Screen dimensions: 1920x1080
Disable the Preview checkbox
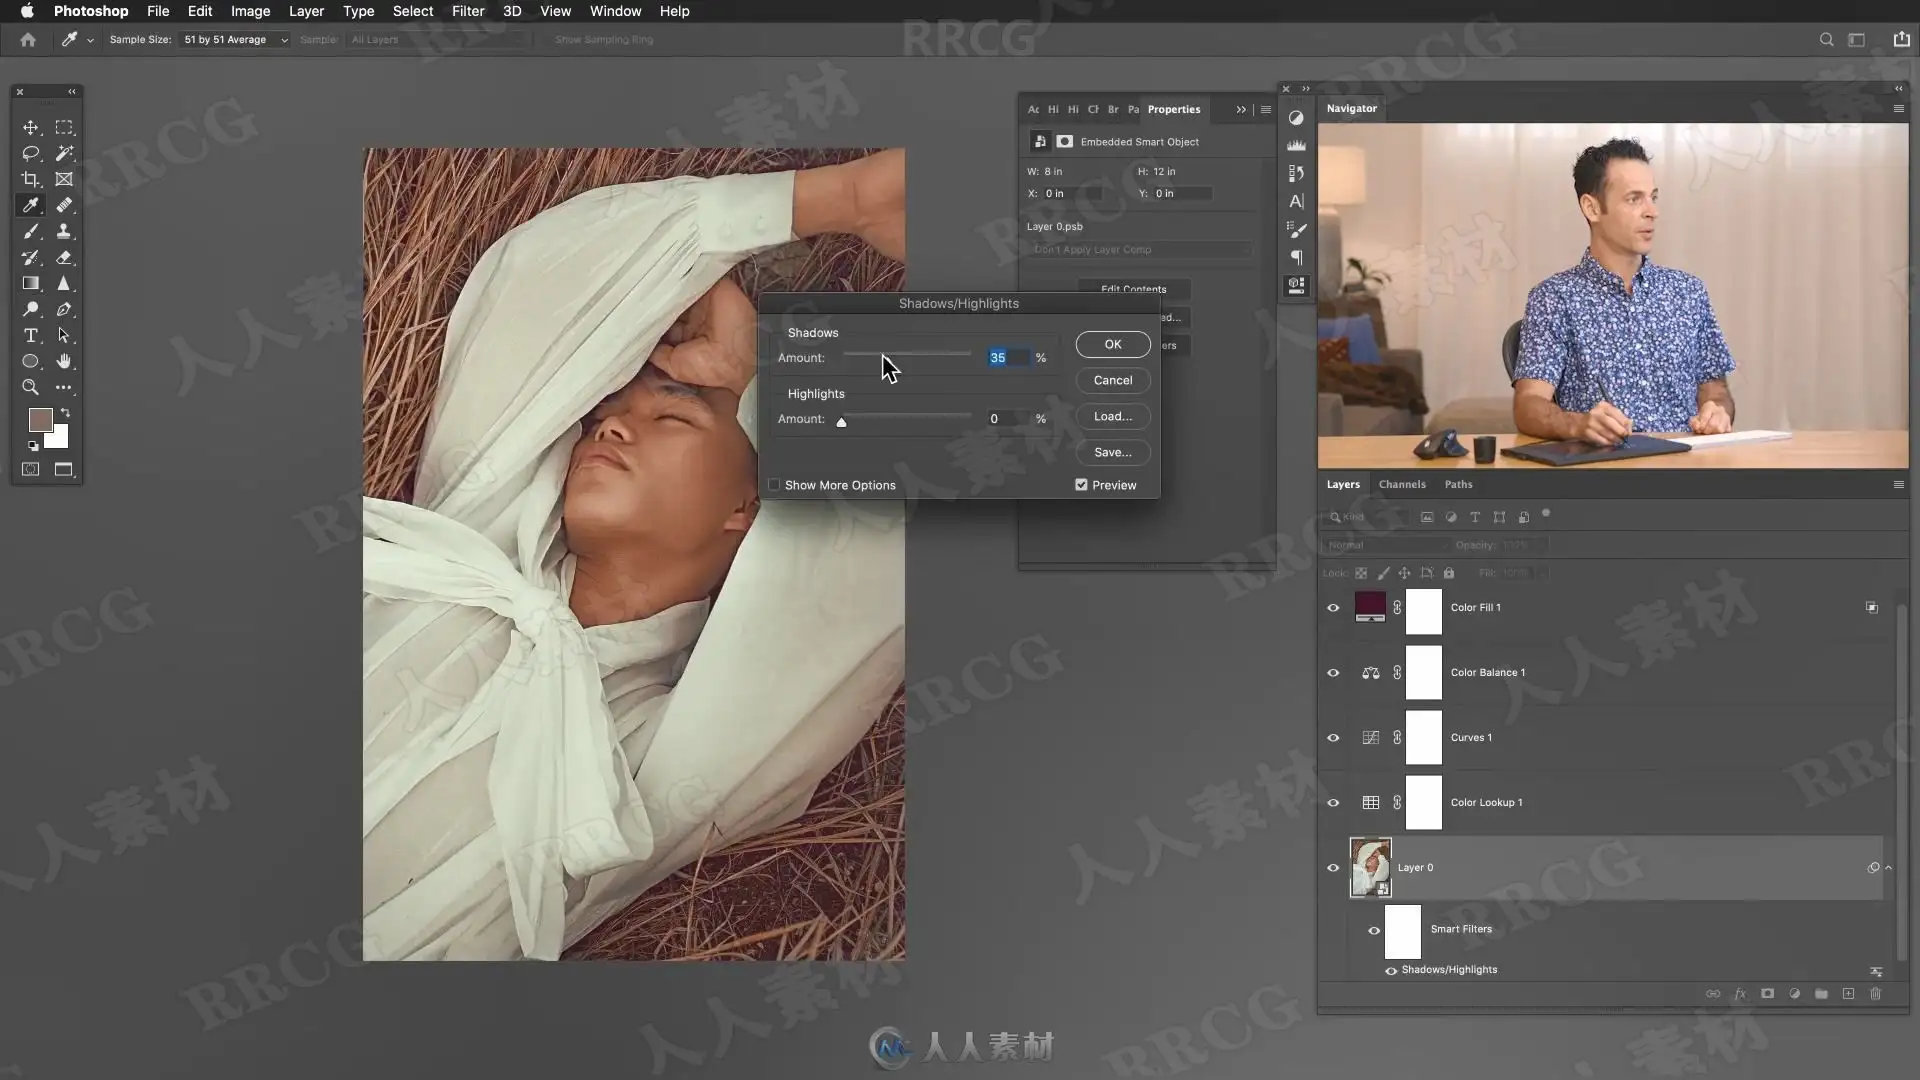click(x=1081, y=485)
